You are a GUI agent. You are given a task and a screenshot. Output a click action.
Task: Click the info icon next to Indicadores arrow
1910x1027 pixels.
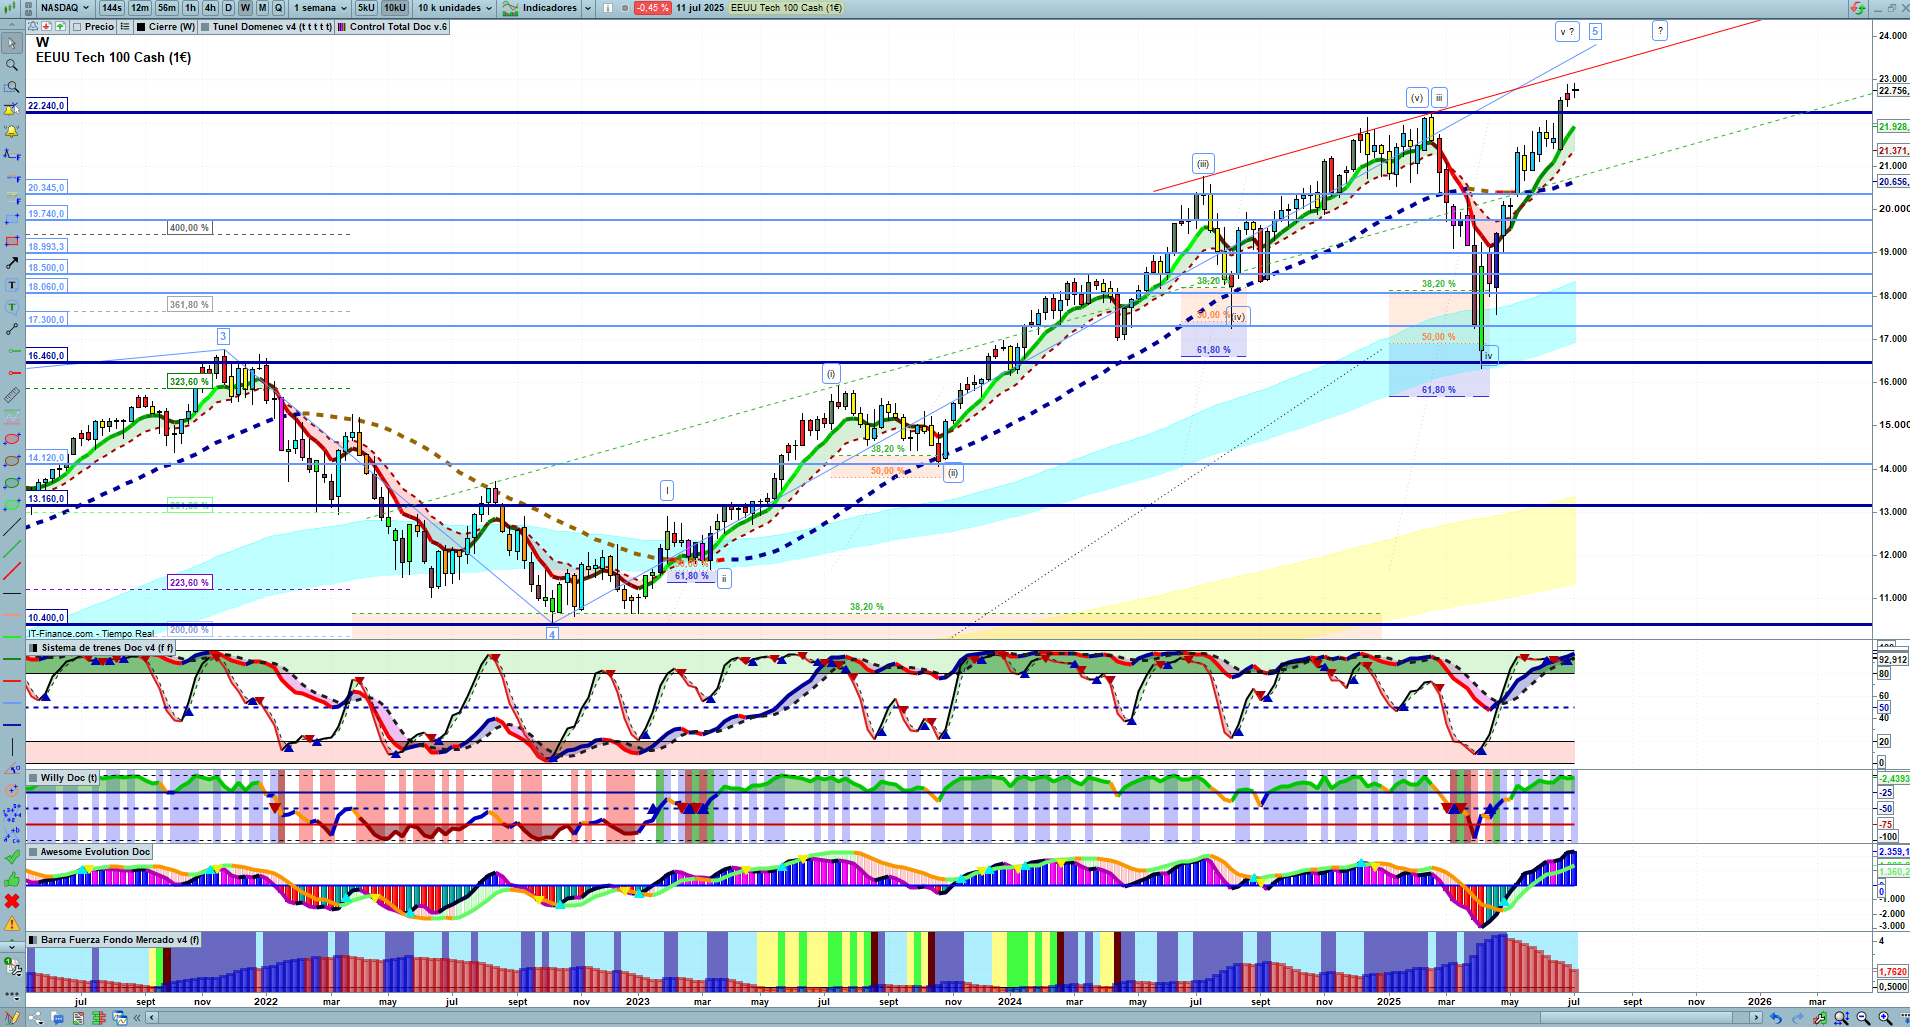(608, 8)
